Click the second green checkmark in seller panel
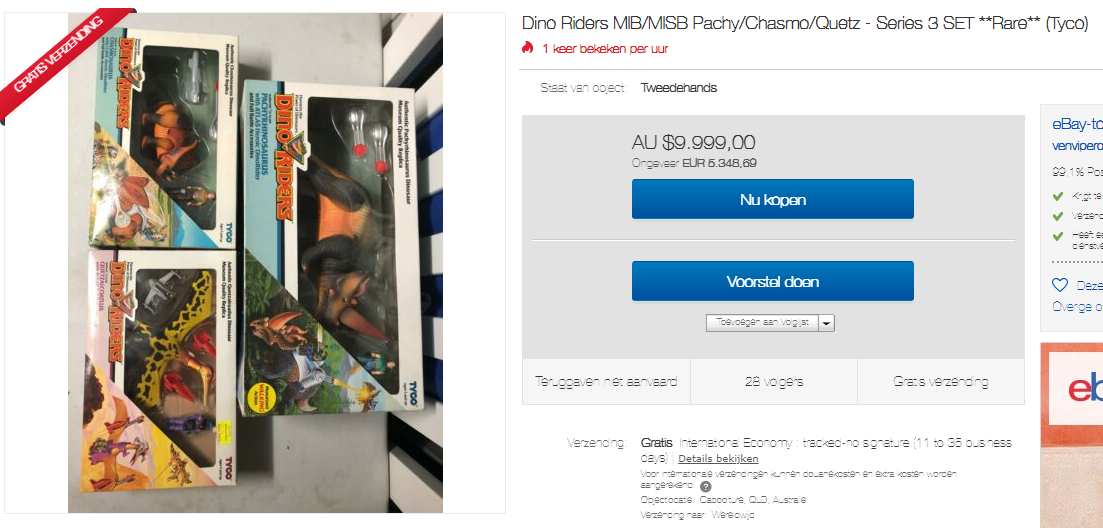The width and height of the screenshot is (1103, 528). click(1057, 216)
